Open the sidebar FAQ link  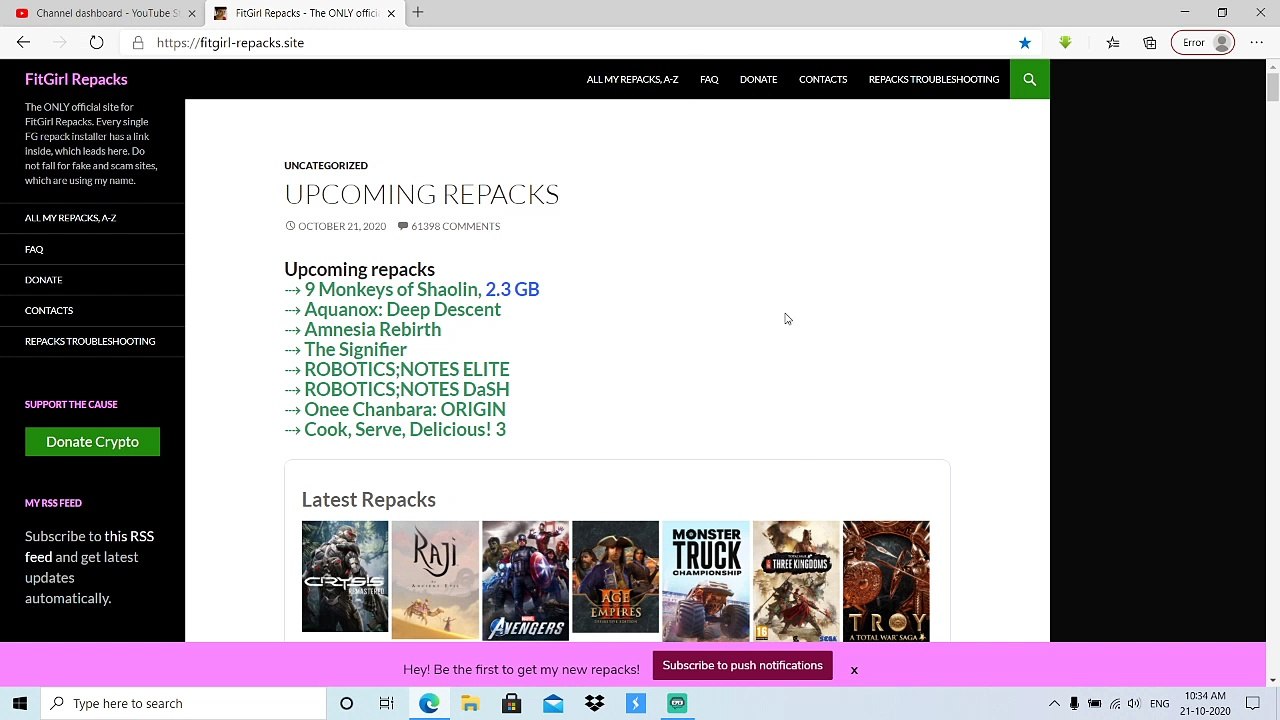tap(34, 249)
